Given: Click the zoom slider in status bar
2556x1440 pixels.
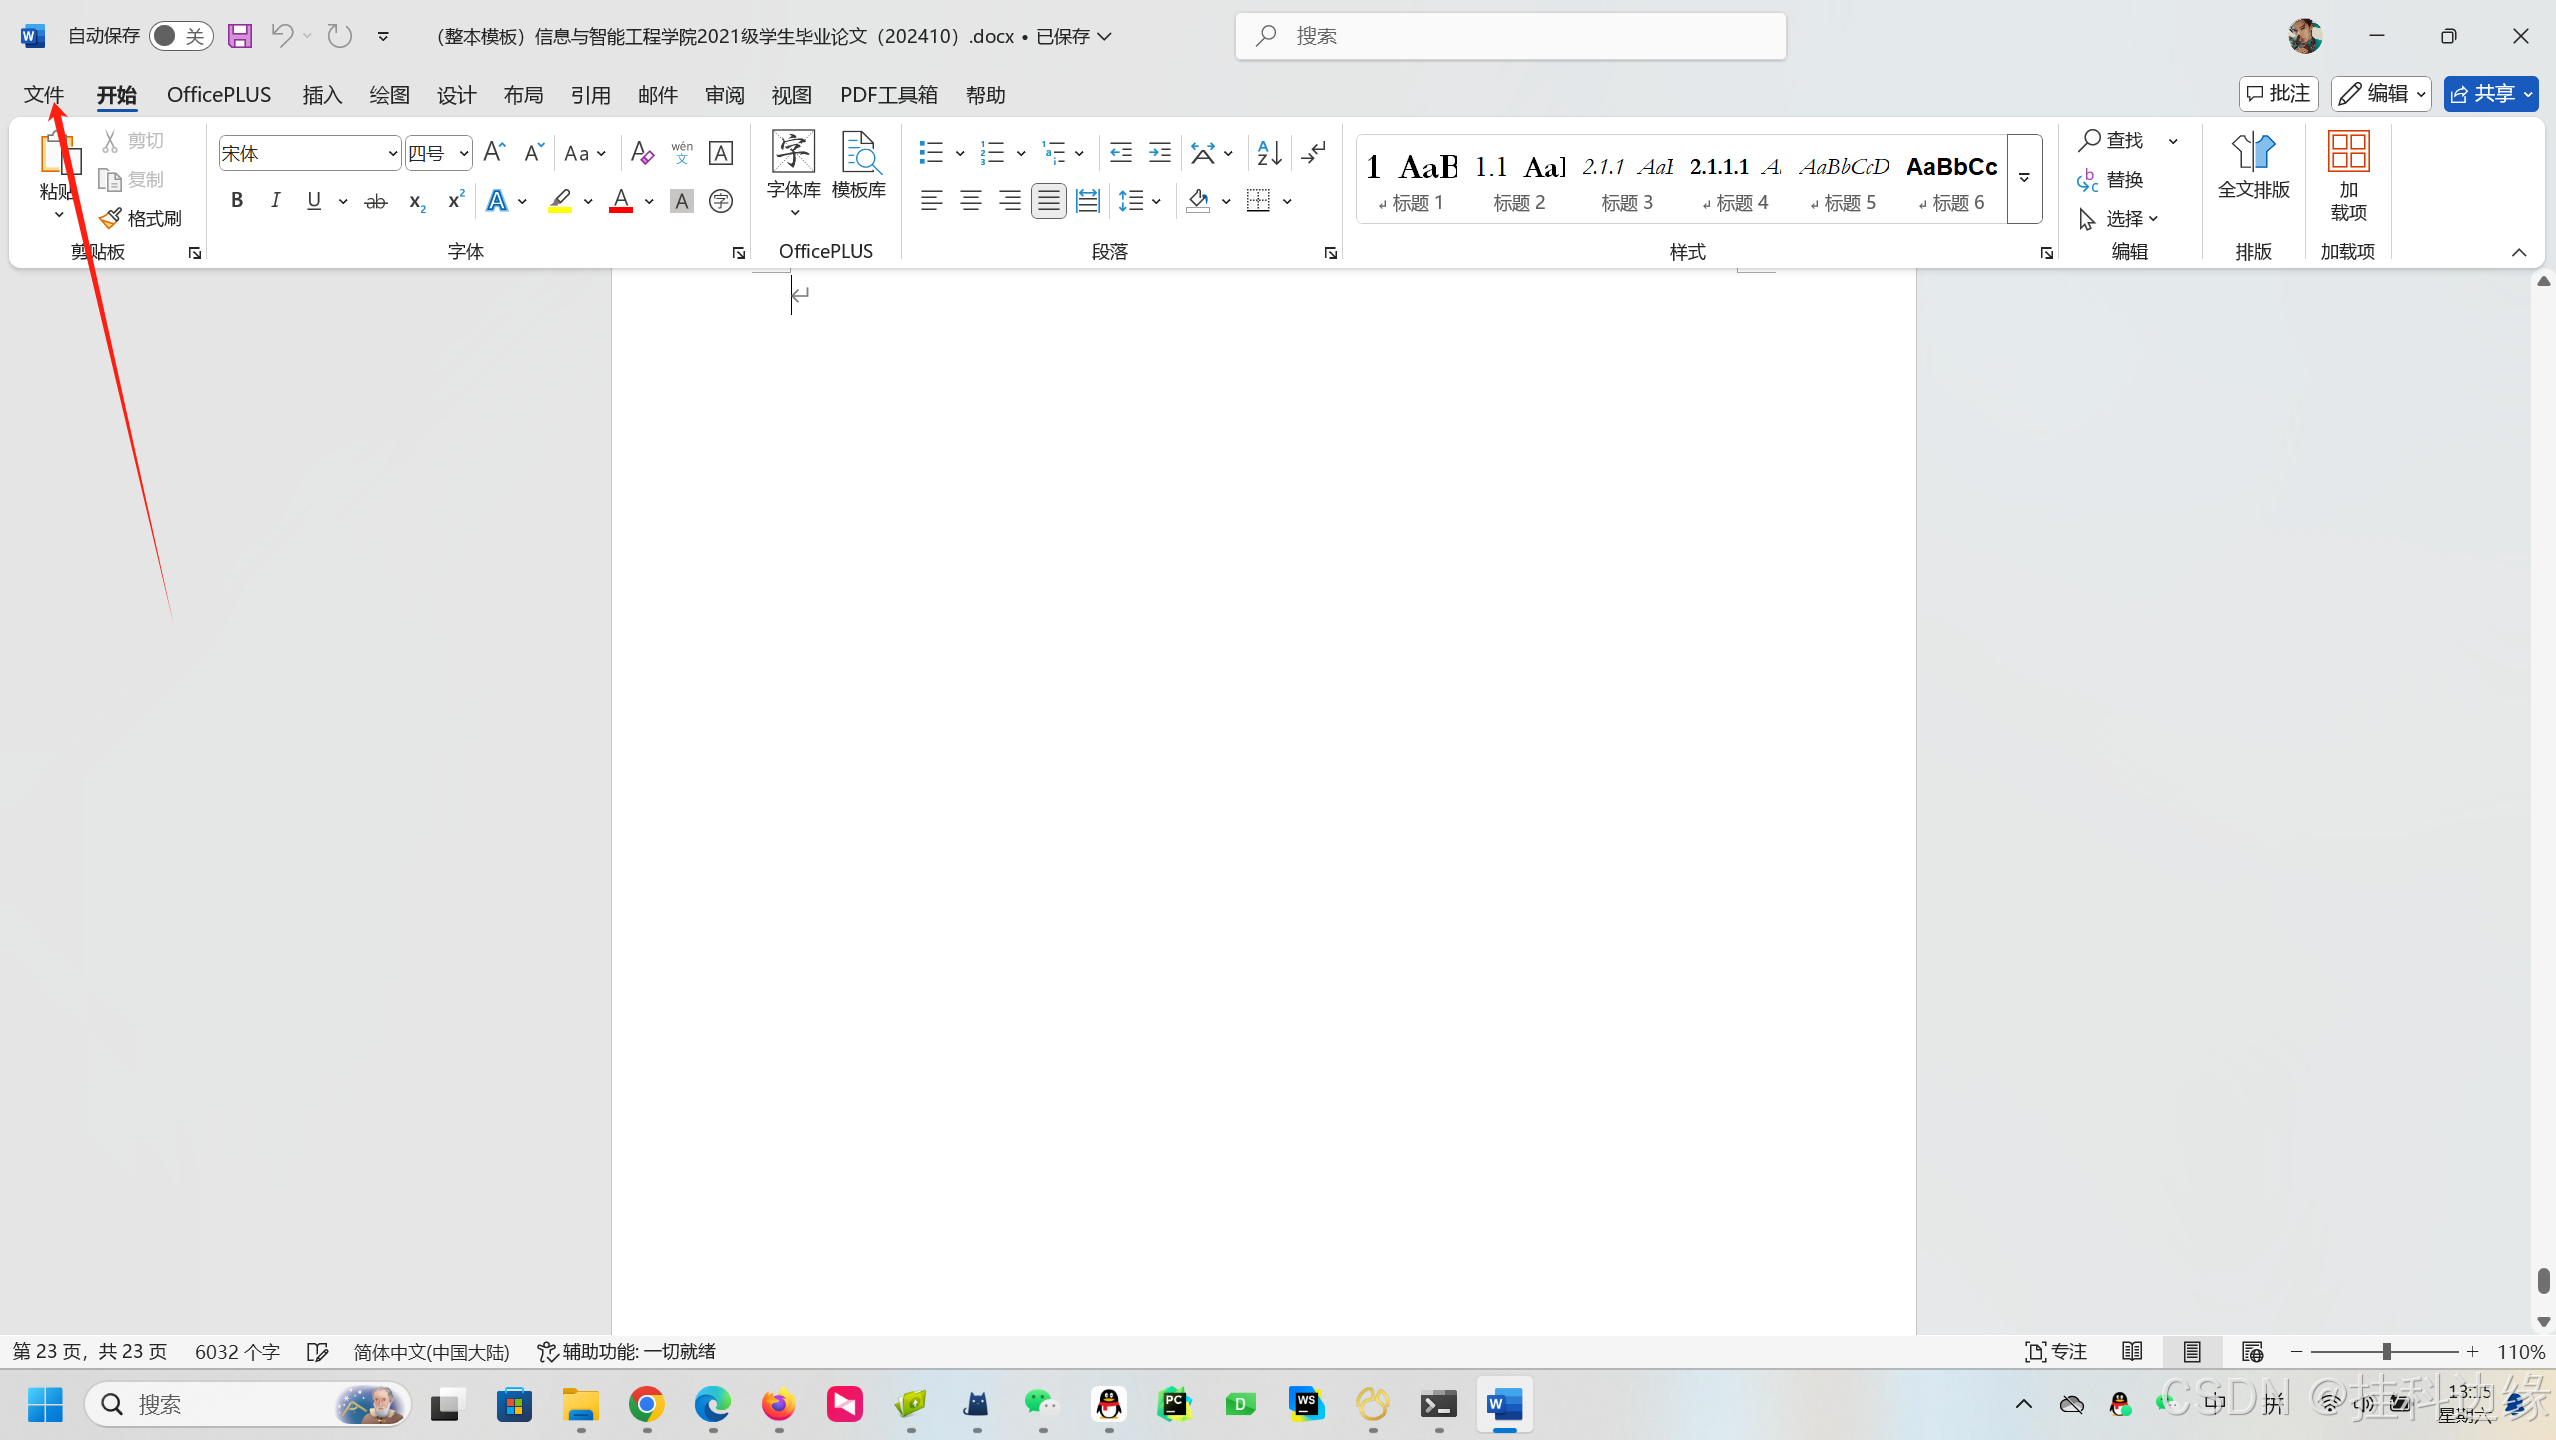Looking at the screenshot, I should tap(2386, 1352).
